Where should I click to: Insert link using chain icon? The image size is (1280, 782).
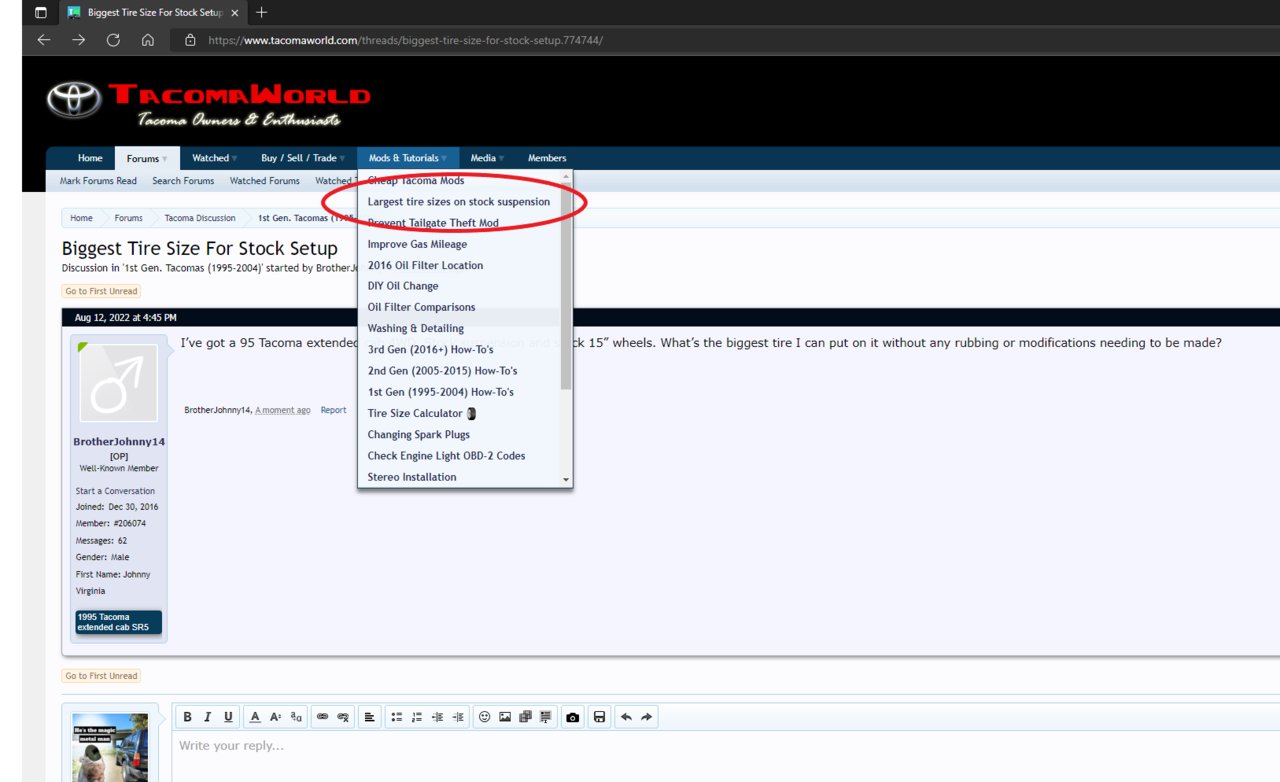pyautogui.click(x=322, y=717)
